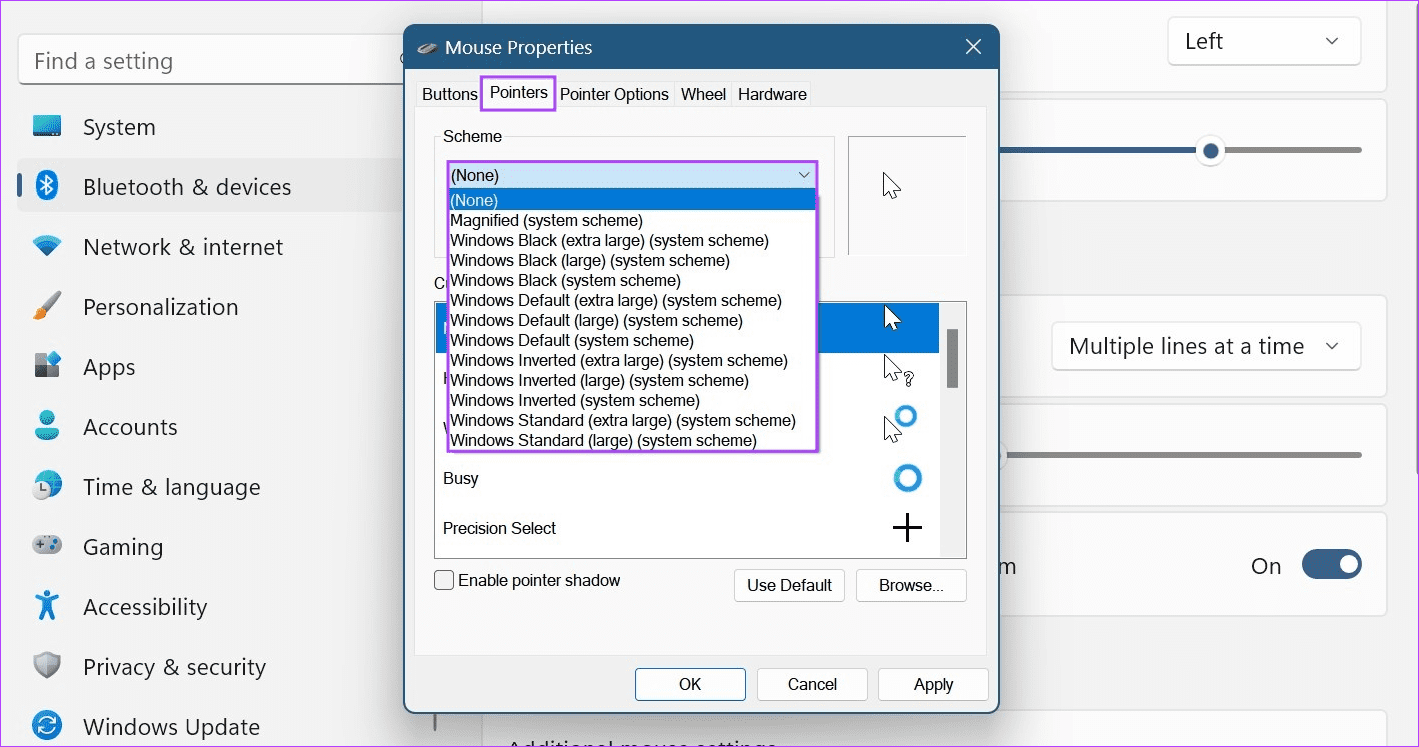This screenshot has width=1419, height=747.
Task: Click the Gaming controller icon
Action: pyautogui.click(x=47, y=546)
